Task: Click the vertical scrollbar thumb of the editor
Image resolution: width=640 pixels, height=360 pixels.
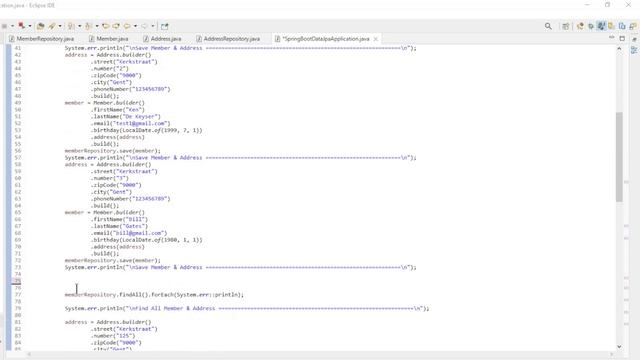Action: pyautogui.click(x=619, y=157)
